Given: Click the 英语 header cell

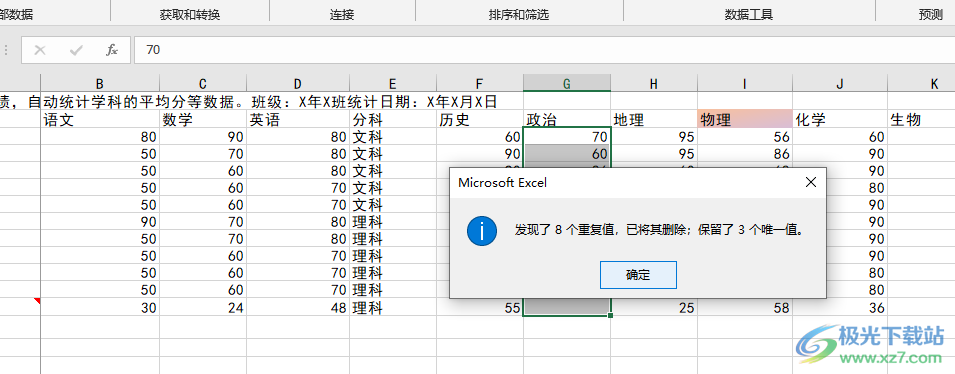Looking at the screenshot, I should (x=298, y=120).
